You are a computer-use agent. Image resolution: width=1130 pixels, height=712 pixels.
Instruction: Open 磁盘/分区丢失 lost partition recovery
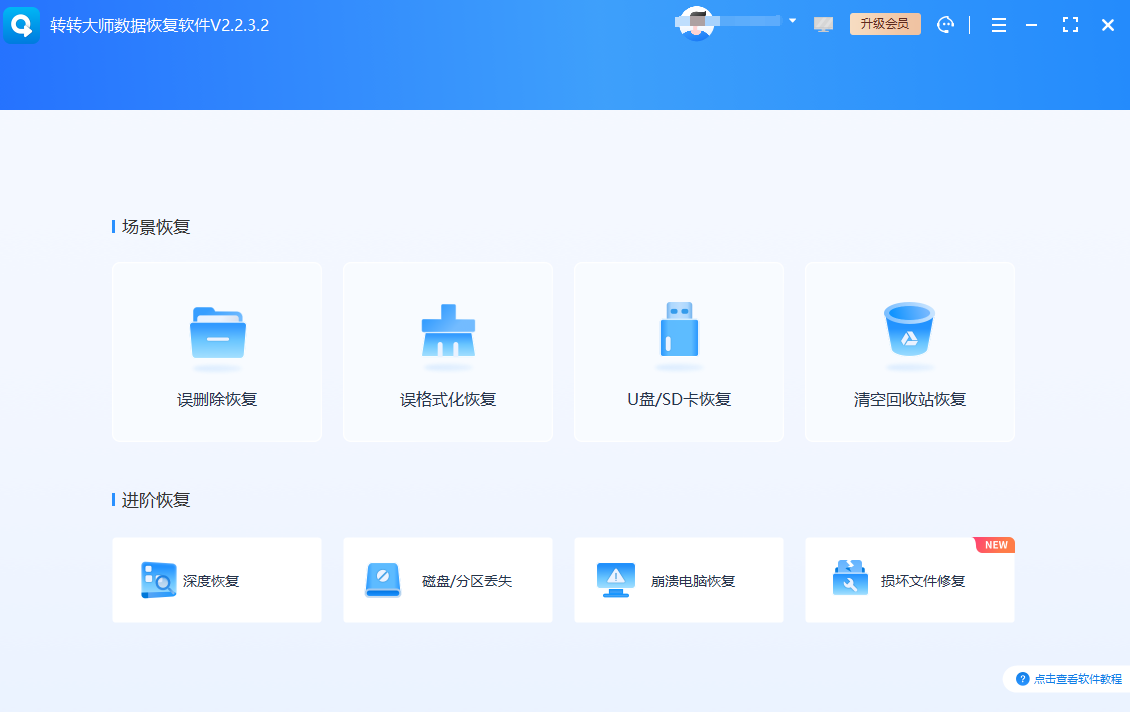pyautogui.click(x=448, y=580)
